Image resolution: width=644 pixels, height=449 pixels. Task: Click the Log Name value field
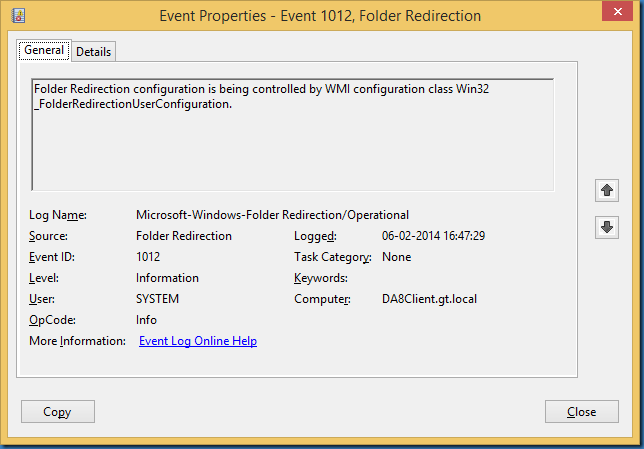click(272, 215)
